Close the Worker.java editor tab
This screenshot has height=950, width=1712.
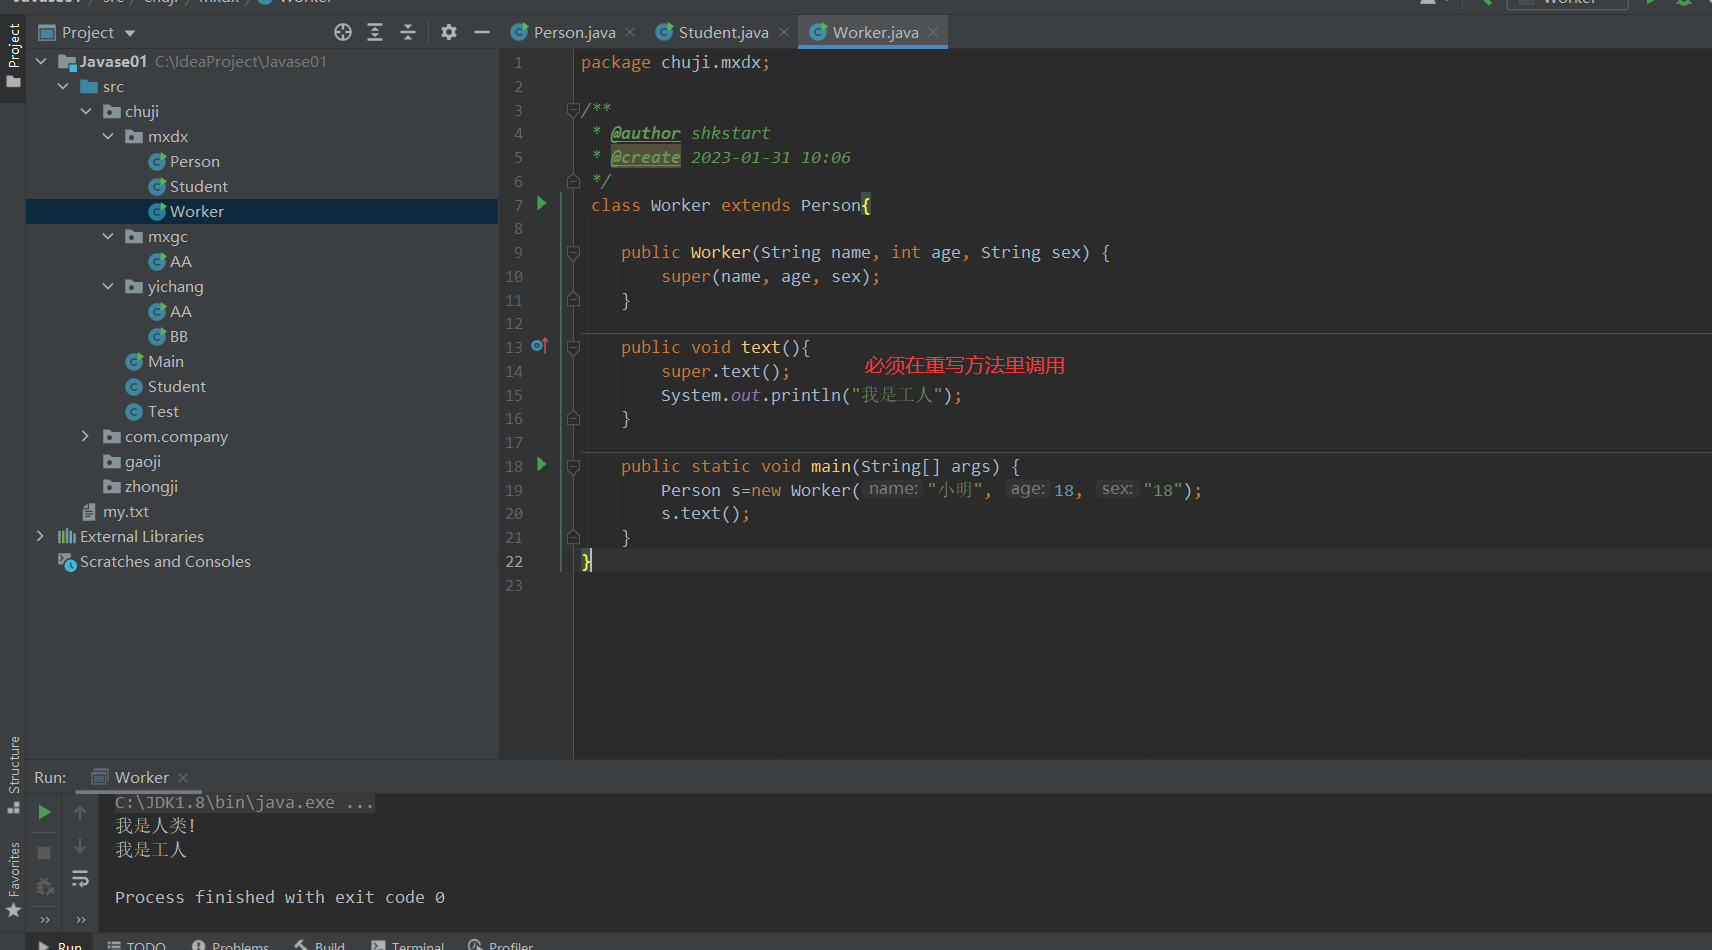[x=933, y=32]
